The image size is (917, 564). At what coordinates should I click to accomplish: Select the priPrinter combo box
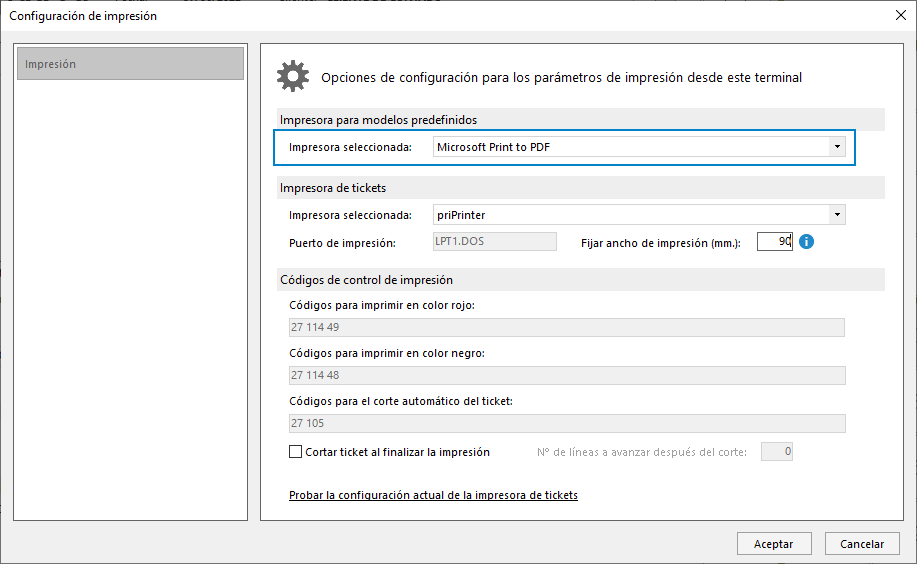click(x=639, y=215)
